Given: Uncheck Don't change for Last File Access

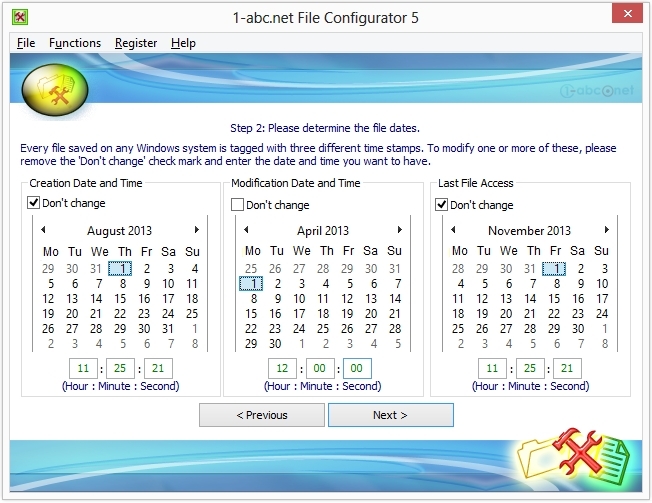Looking at the screenshot, I should point(442,205).
